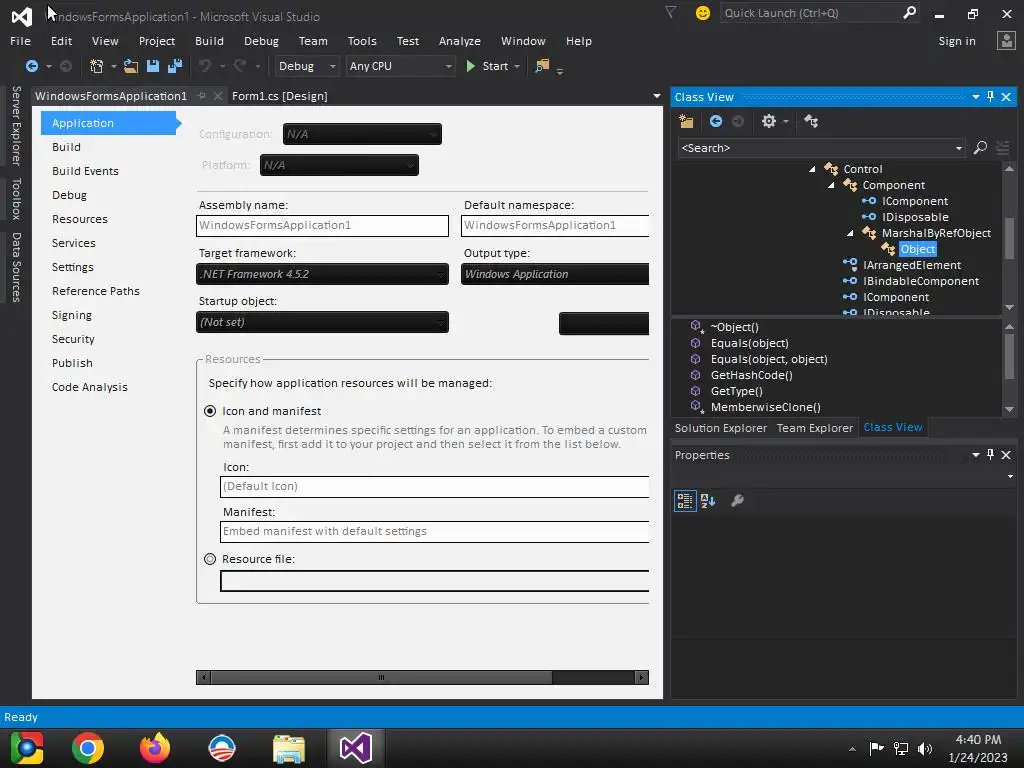Open Chrome from the taskbar
The width and height of the screenshot is (1024, 768).
tap(88, 748)
